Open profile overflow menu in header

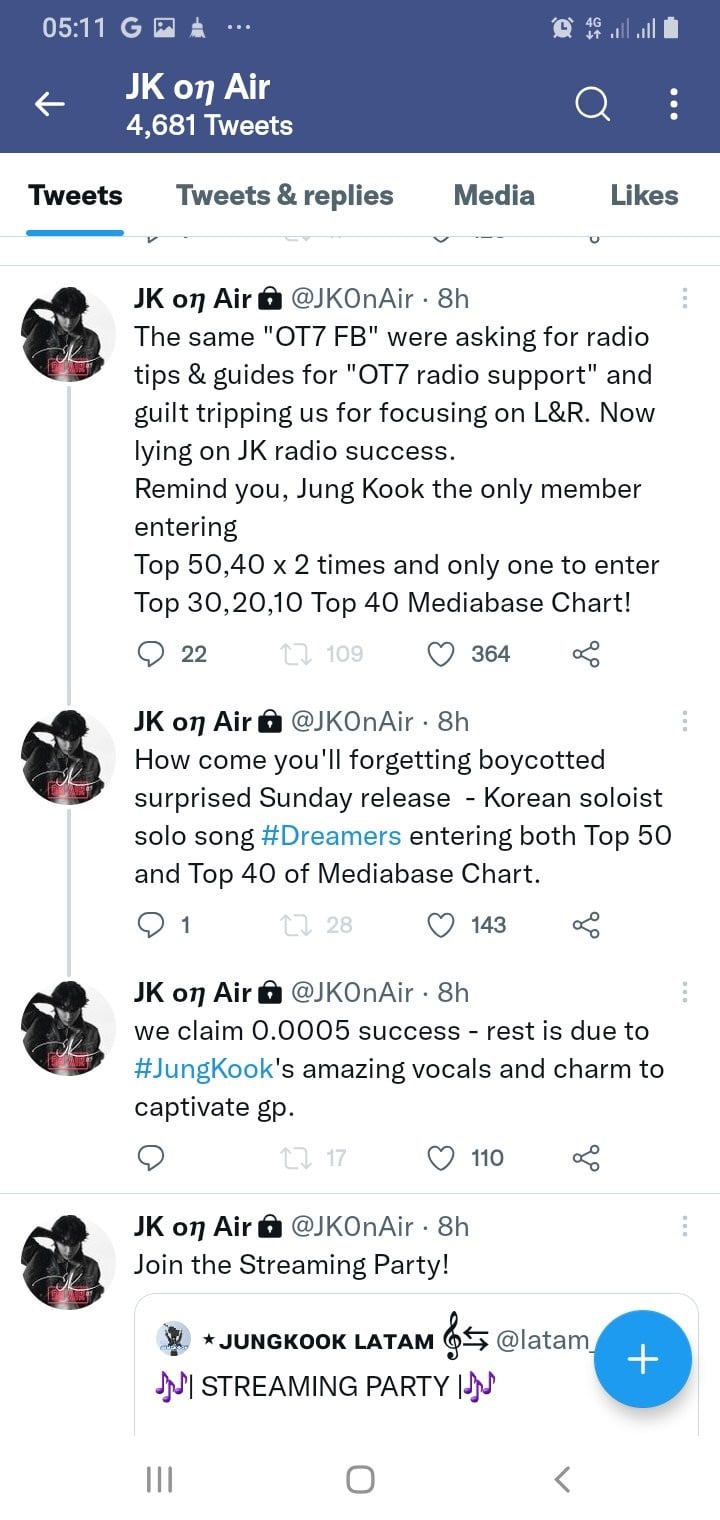(674, 104)
